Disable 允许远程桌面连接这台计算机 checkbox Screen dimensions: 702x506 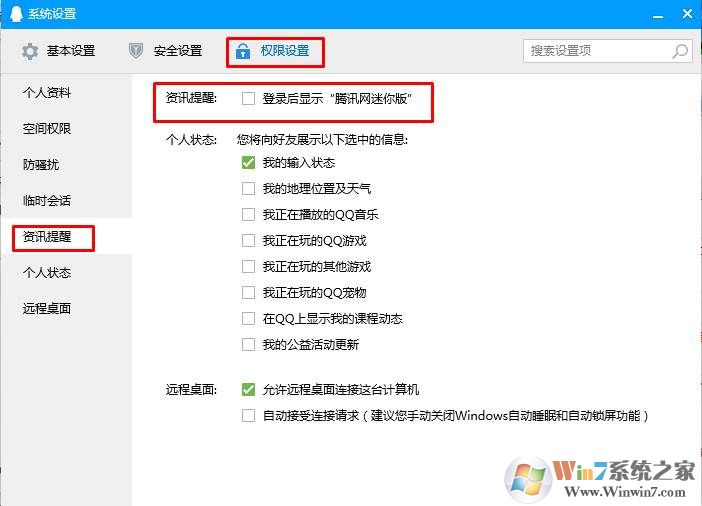(248, 389)
